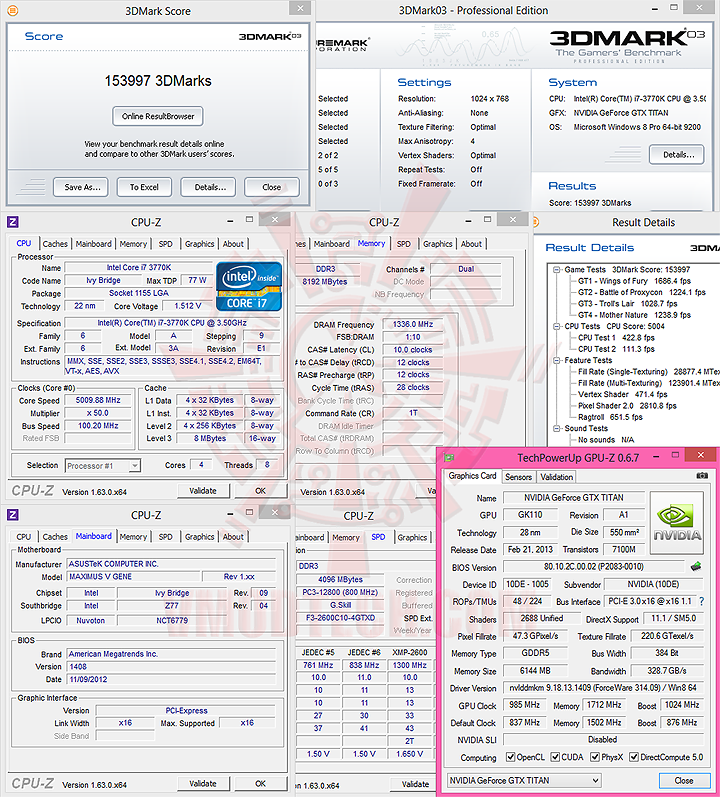Click Validate in top CPU-Z CPU window
The width and height of the screenshot is (720, 797).
click(x=203, y=491)
